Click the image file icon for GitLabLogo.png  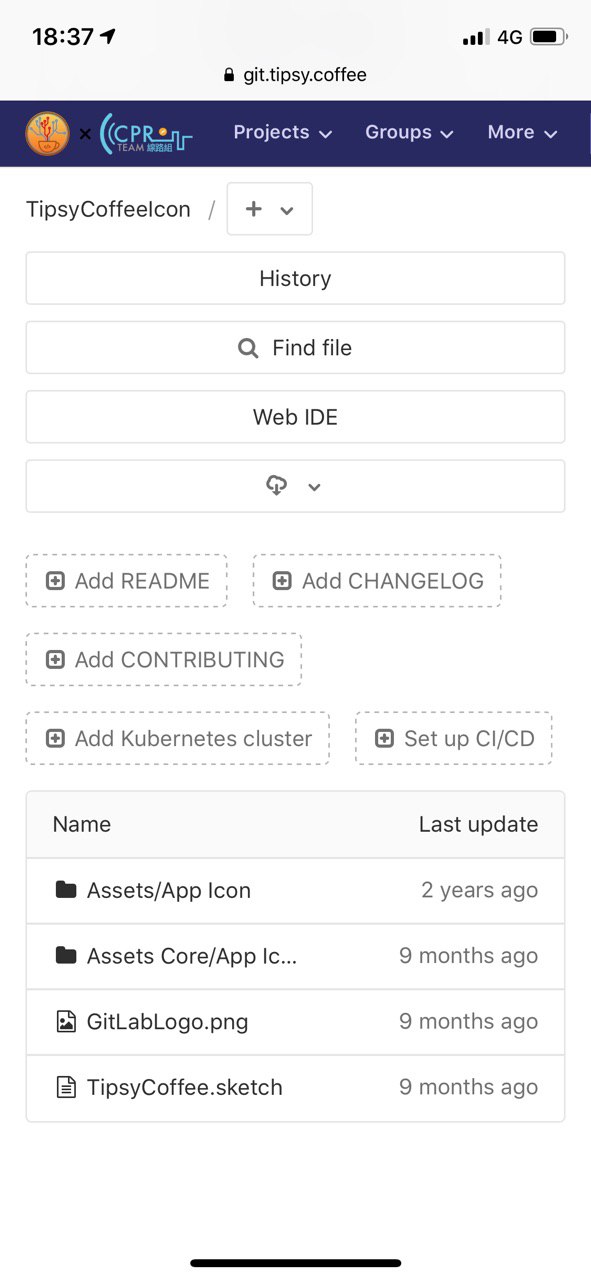(x=66, y=1021)
